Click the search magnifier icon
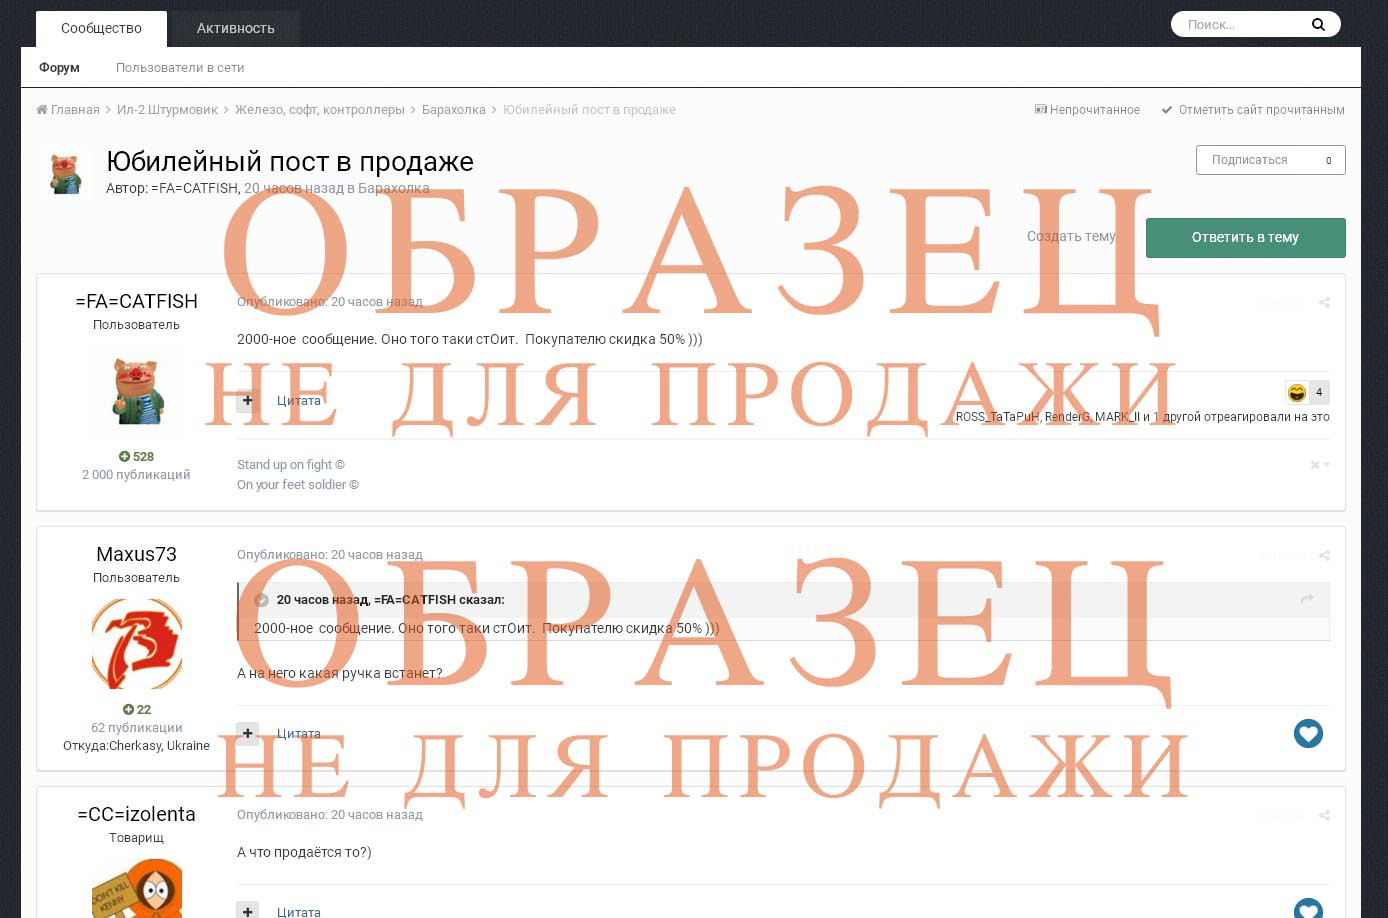 pos(1318,24)
